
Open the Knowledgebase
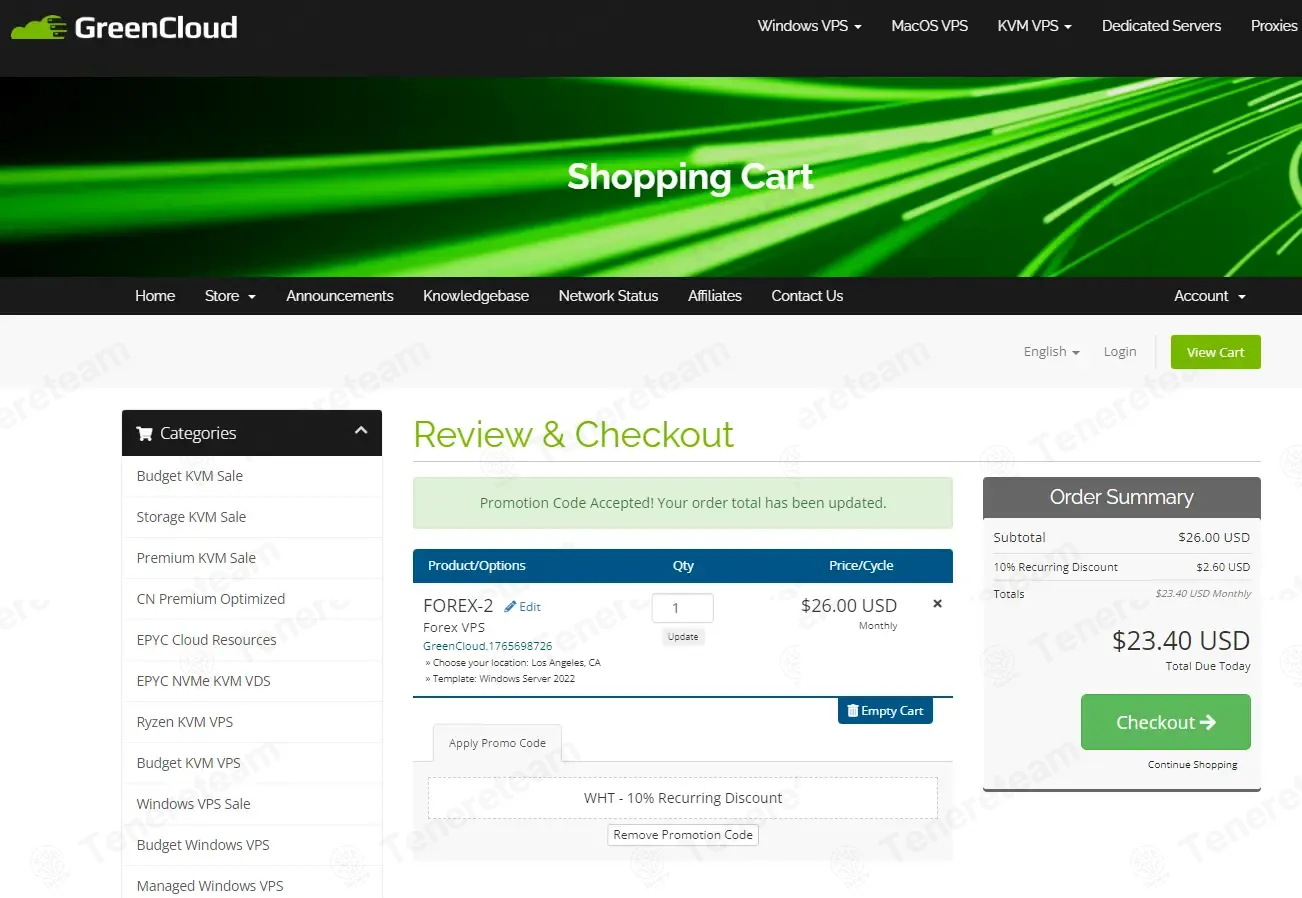tap(476, 296)
